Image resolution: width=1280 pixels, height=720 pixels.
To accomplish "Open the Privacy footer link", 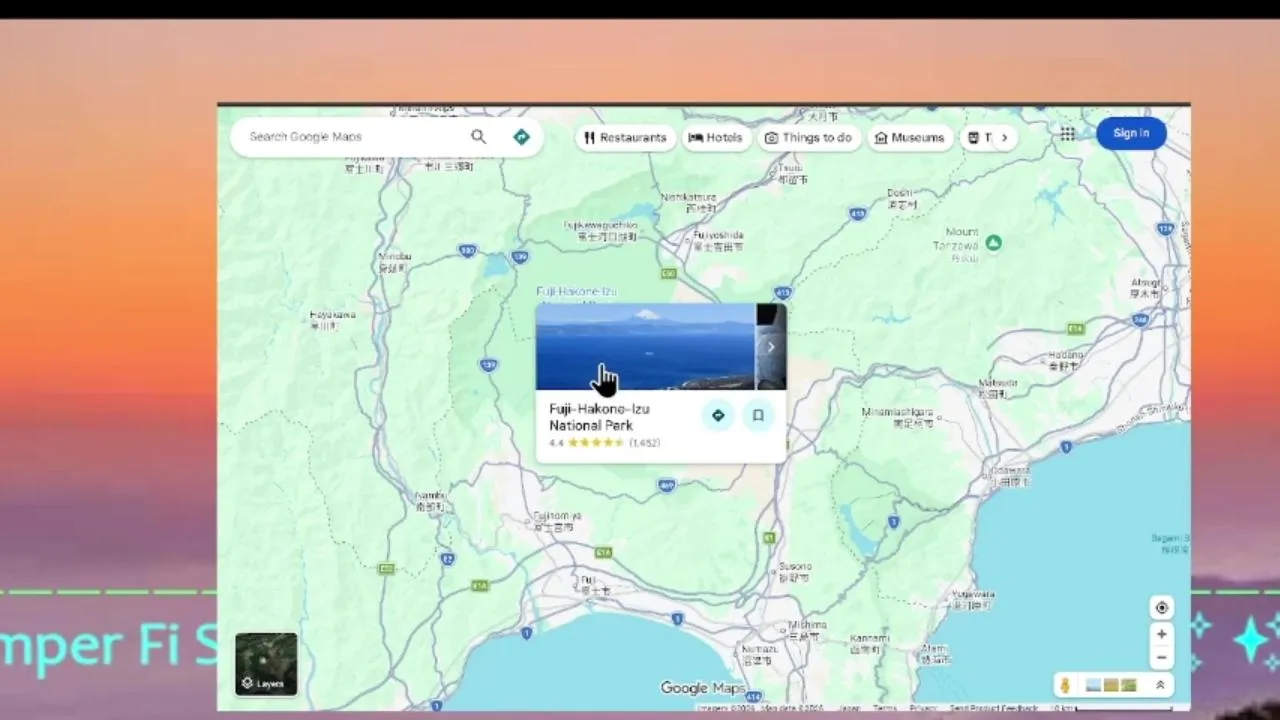I will pos(923,708).
